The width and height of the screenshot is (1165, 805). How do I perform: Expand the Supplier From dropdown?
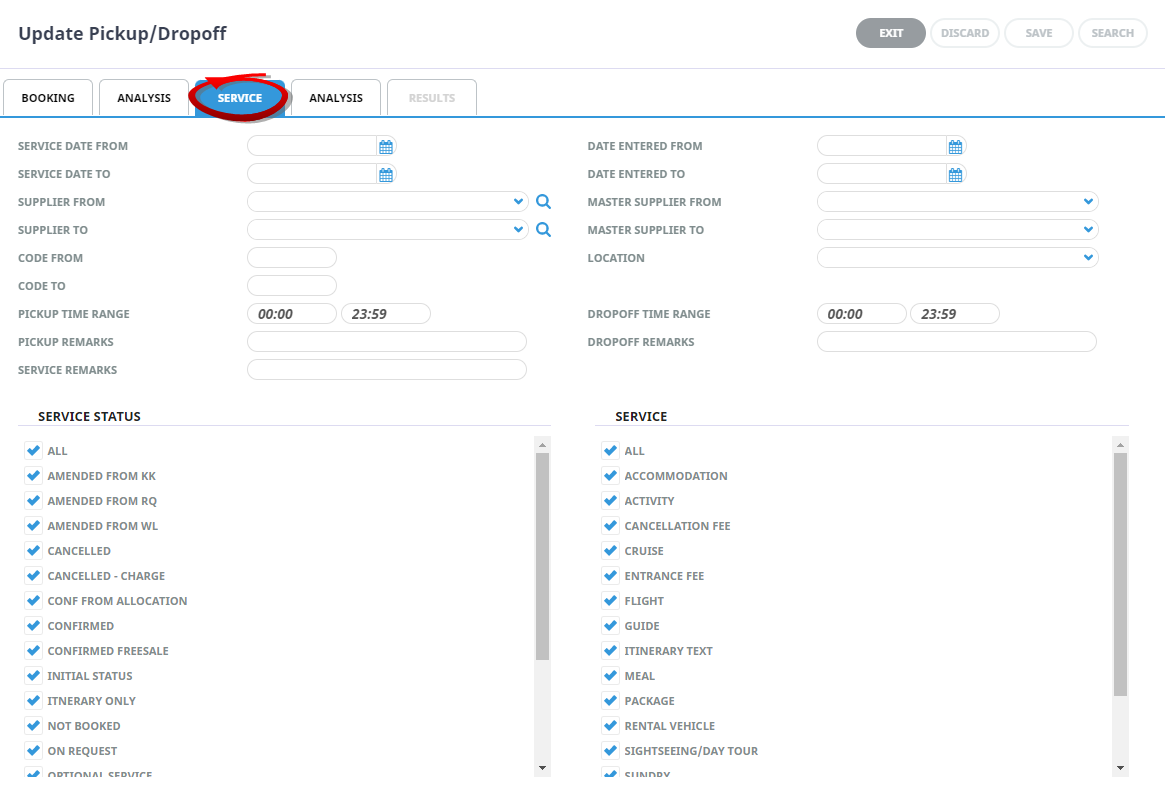(x=518, y=202)
